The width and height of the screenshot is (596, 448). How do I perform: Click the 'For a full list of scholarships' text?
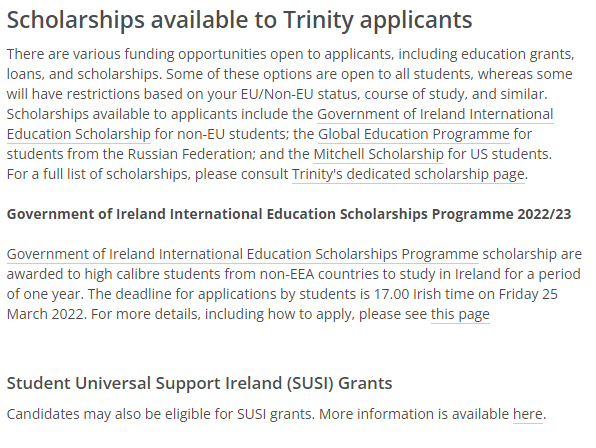click(99, 174)
